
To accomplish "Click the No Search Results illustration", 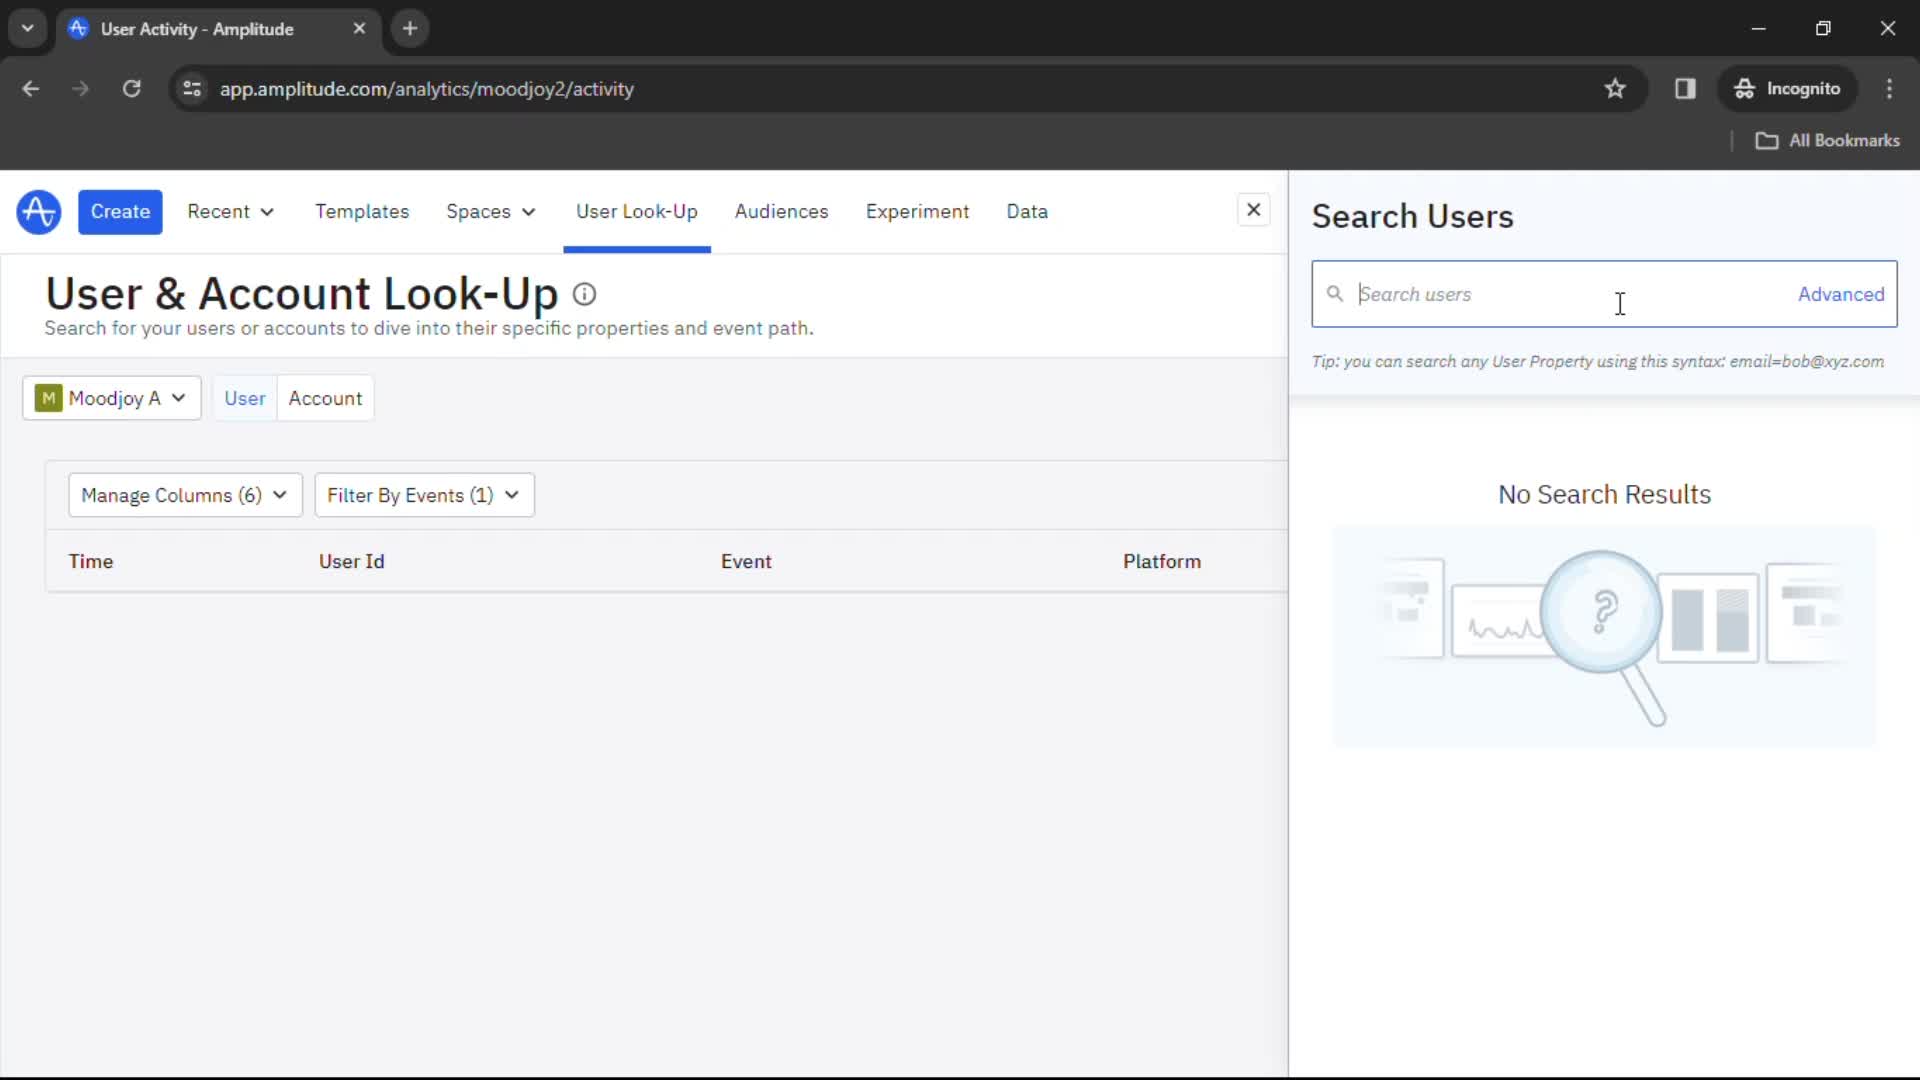I will [1604, 637].
